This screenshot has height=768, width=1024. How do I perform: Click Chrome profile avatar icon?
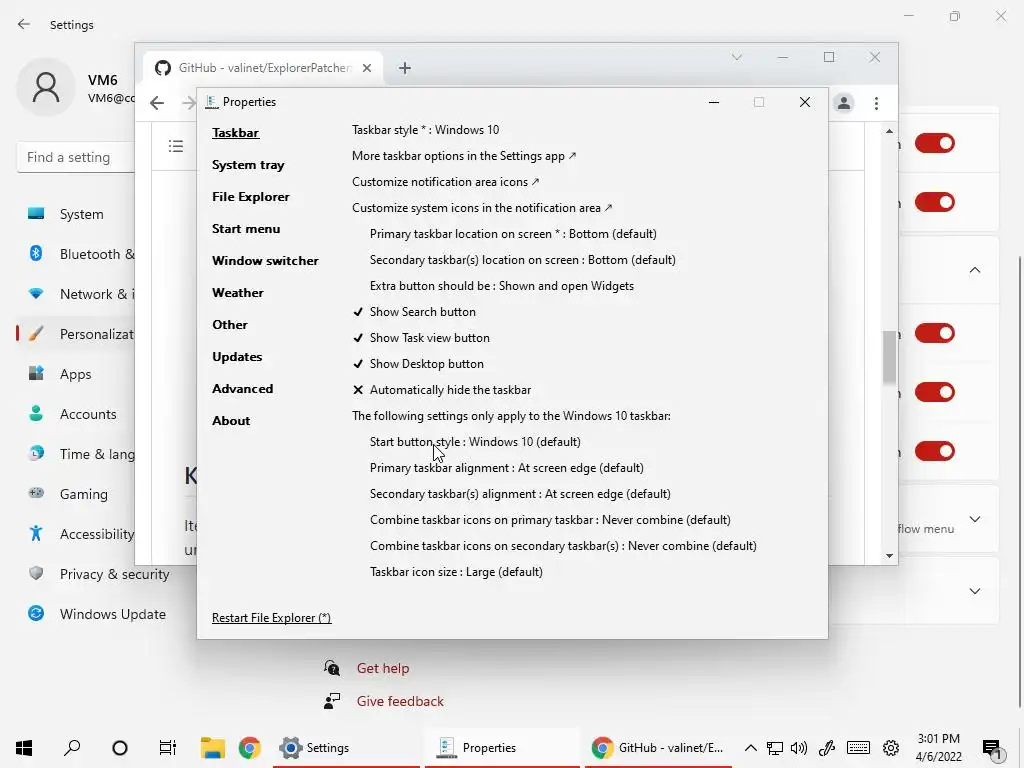pyautogui.click(x=844, y=103)
